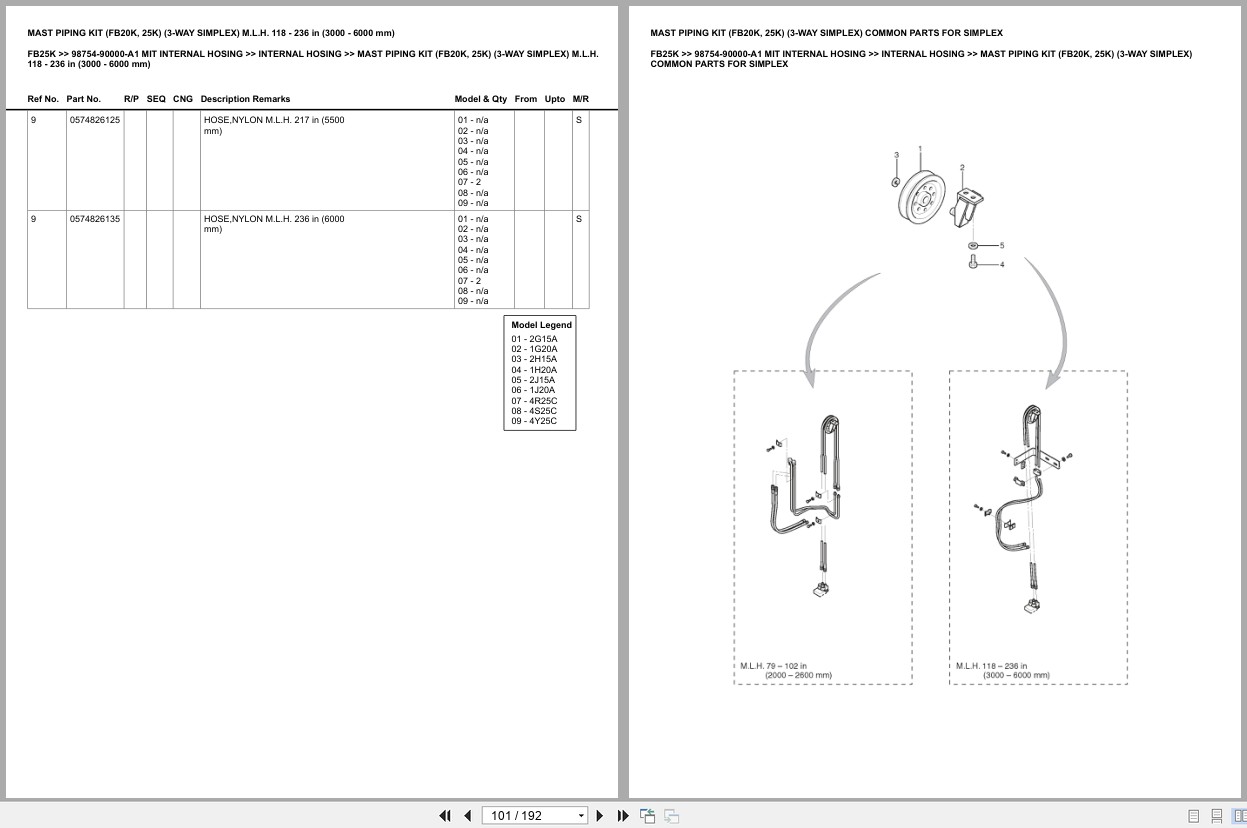
Task: Open the page number dropdown arrow
Action: tap(581, 816)
